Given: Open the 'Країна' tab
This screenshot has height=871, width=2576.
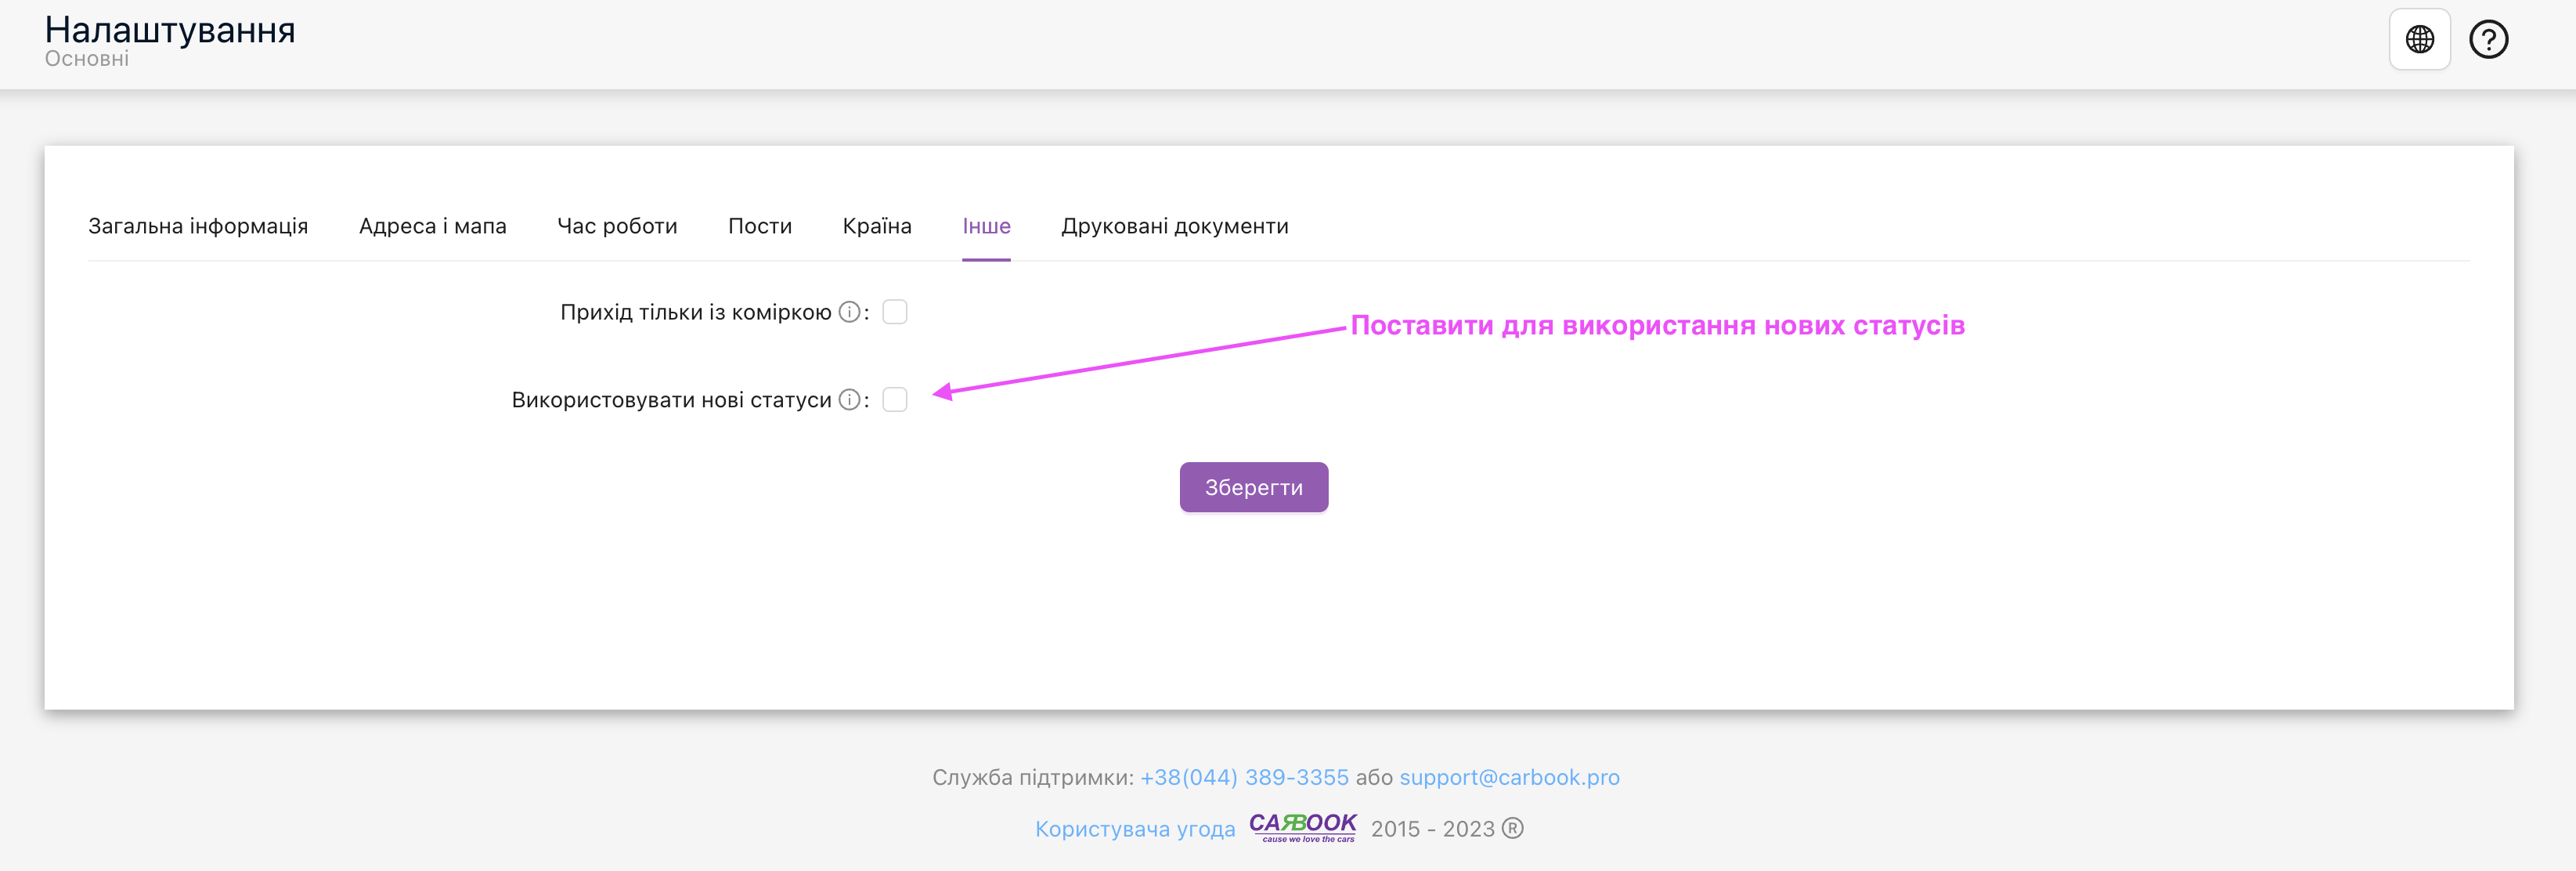Looking at the screenshot, I should tap(877, 226).
